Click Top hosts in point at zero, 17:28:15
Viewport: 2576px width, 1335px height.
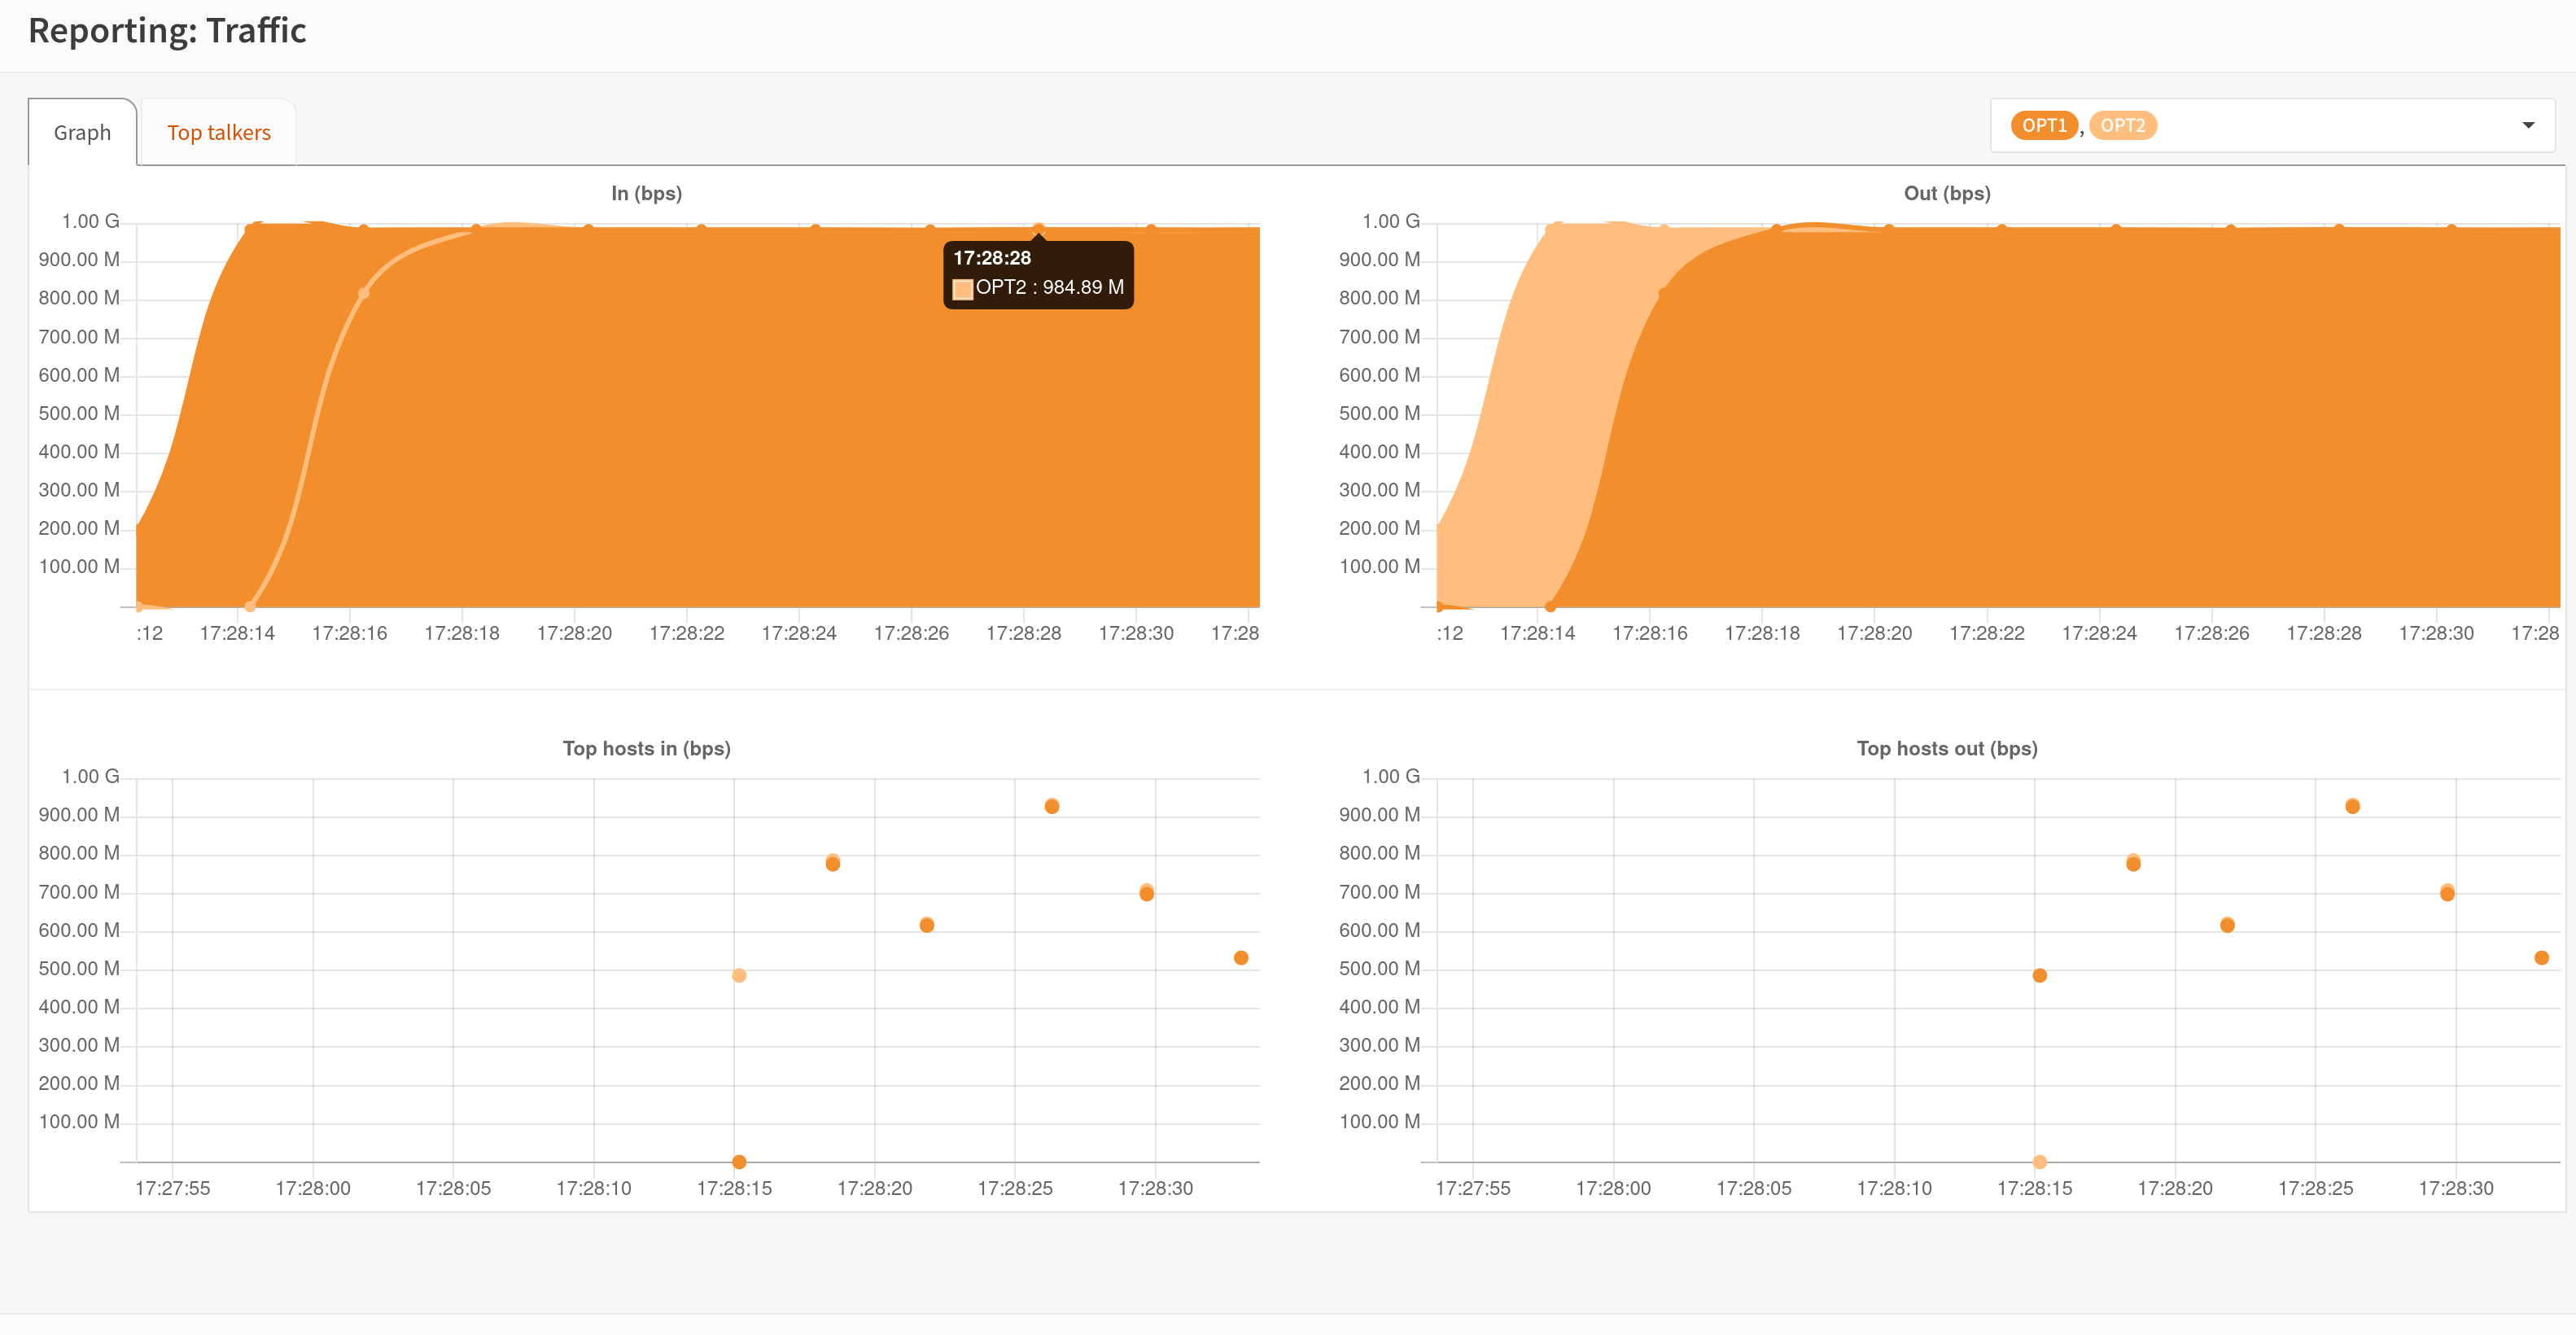[x=739, y=1162]
